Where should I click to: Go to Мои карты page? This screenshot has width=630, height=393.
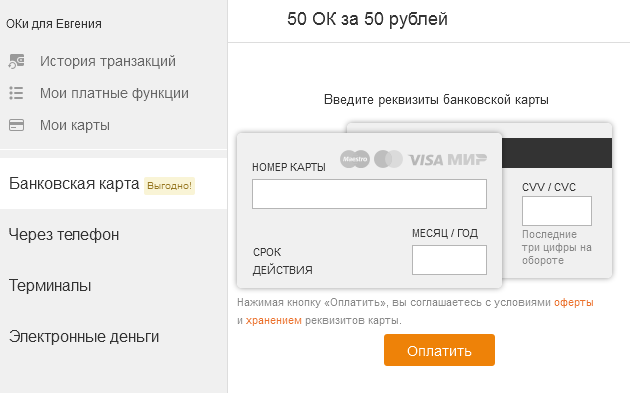tap(75, 125)
